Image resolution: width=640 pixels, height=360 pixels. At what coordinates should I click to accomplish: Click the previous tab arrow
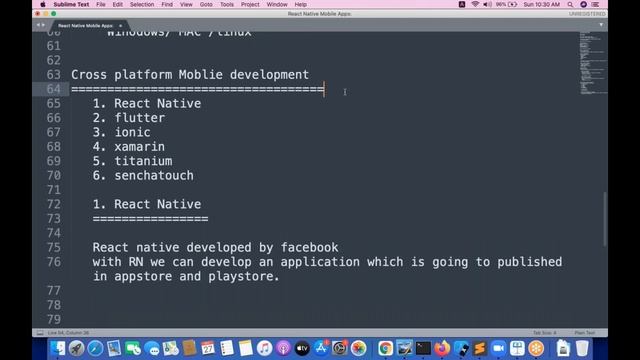click(38, 25)
